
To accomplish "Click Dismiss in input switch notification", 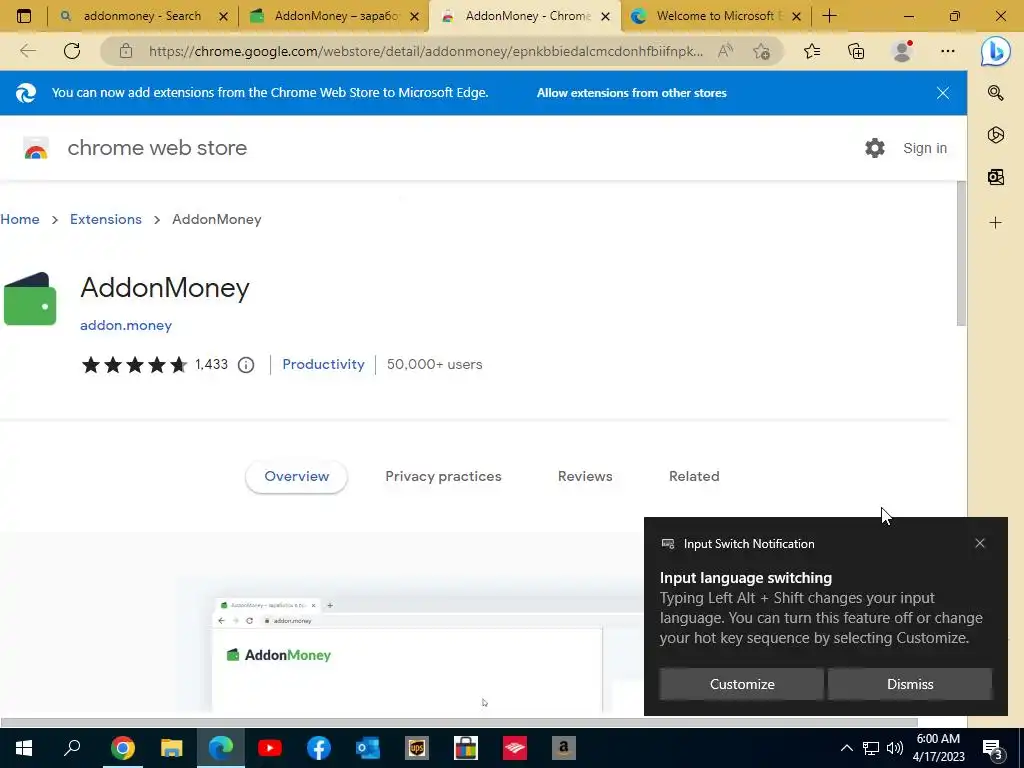I will coord(910,684).
